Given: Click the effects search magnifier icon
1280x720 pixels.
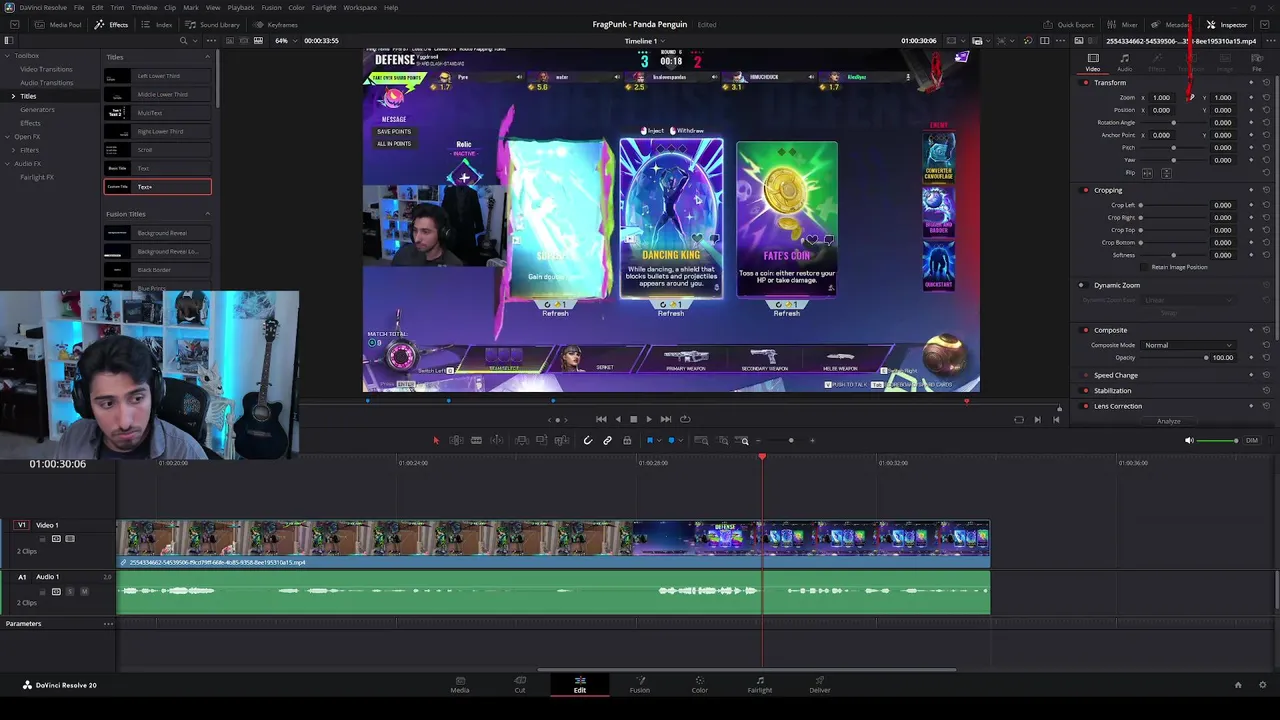Looking at the screenshot, I should 183,41.
